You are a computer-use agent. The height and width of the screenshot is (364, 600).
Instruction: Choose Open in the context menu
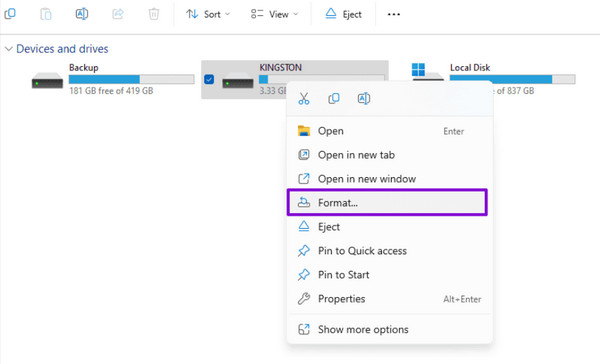point(390,131)
